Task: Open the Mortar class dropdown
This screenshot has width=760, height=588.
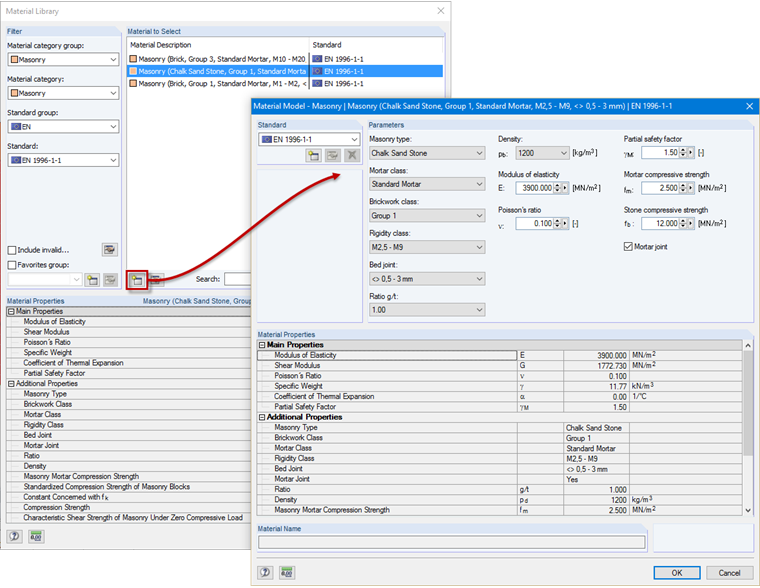Action: pyautogui.click(x=427, y=184)
